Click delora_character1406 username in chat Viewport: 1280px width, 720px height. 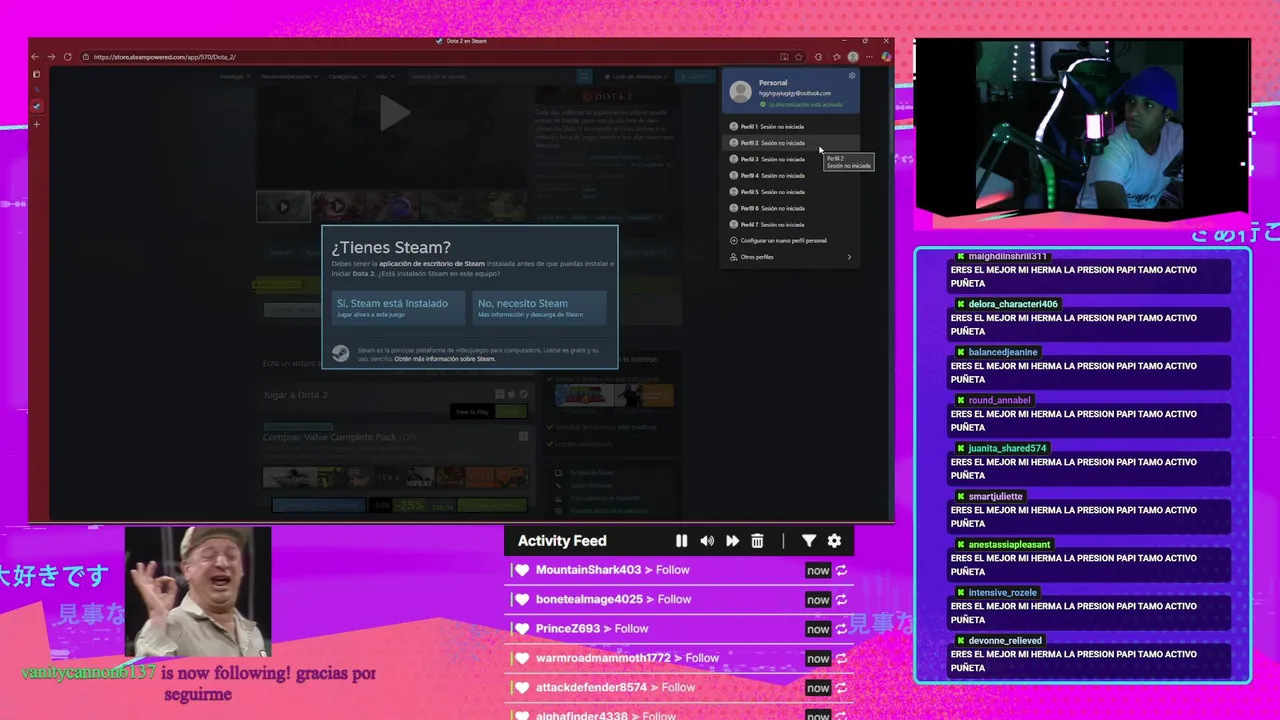coord(1012,304)
